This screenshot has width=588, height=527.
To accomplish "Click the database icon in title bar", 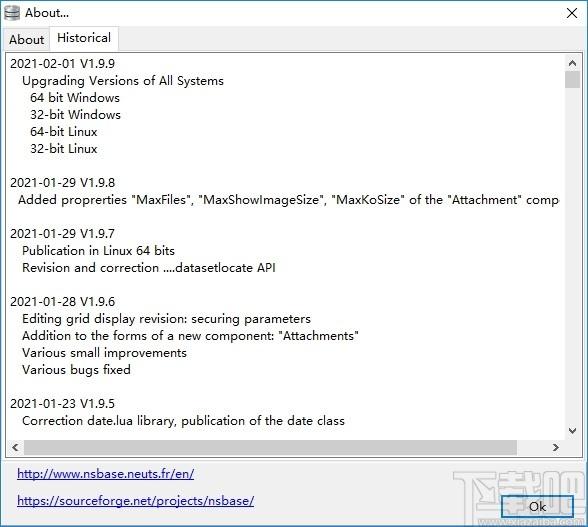I will coord(12,13).
